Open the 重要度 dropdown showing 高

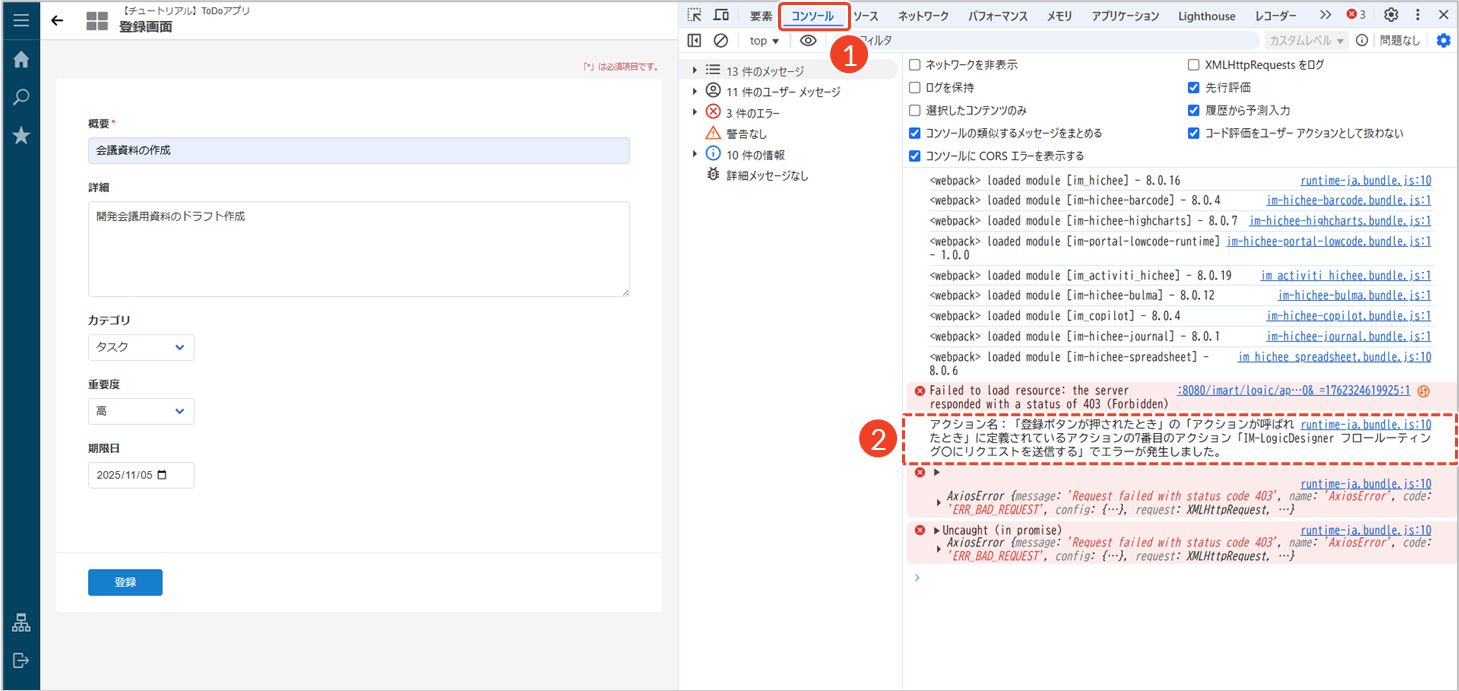point(141,411)
